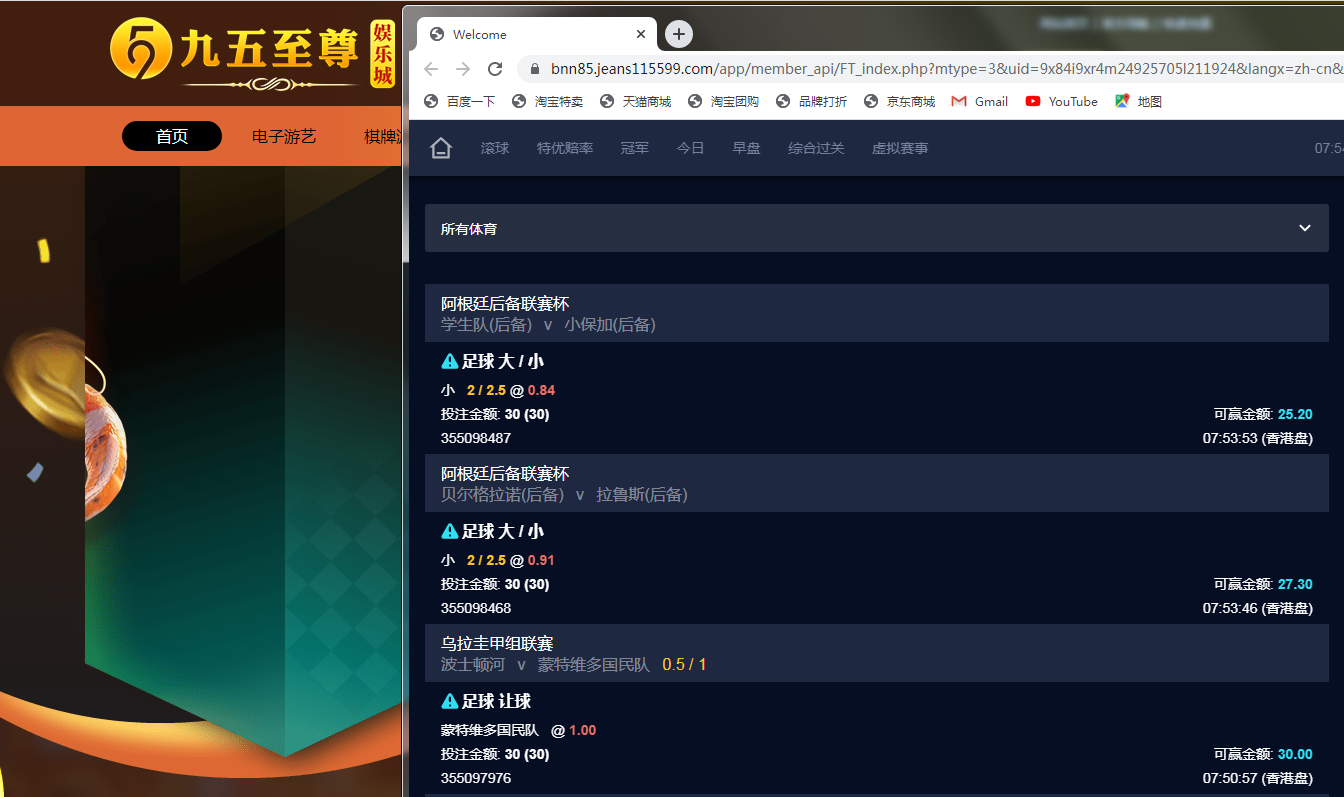Screen dimensions: 1344x797
Task: Close the Welcome tab
Action: [641, 34]
